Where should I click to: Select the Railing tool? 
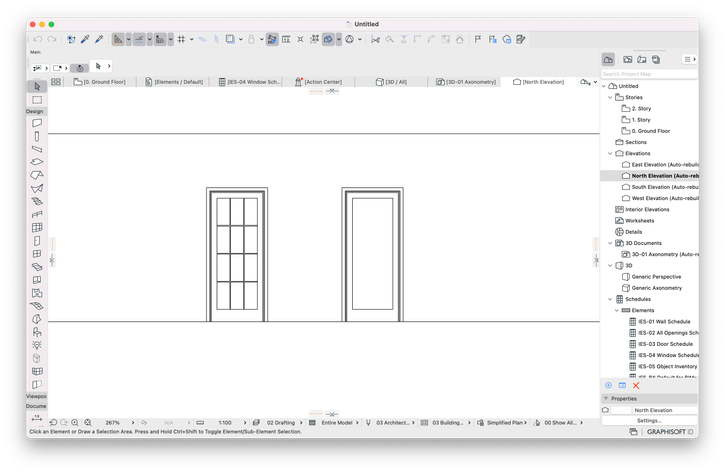pyautogui.click(x=37, y=214)
